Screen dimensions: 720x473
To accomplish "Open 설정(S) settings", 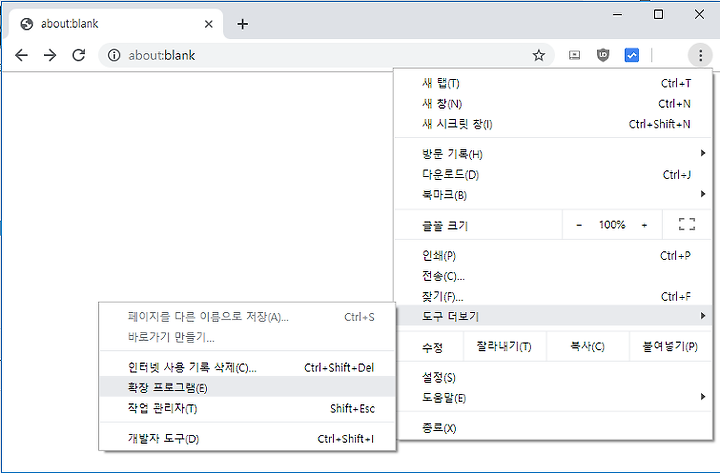I will (553, 377).
